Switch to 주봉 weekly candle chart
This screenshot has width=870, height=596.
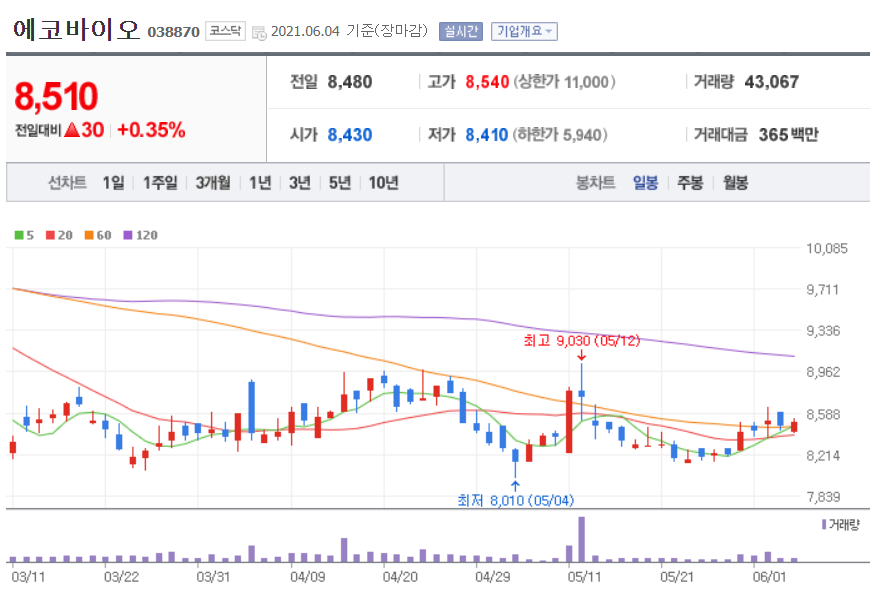coord(690,183)
